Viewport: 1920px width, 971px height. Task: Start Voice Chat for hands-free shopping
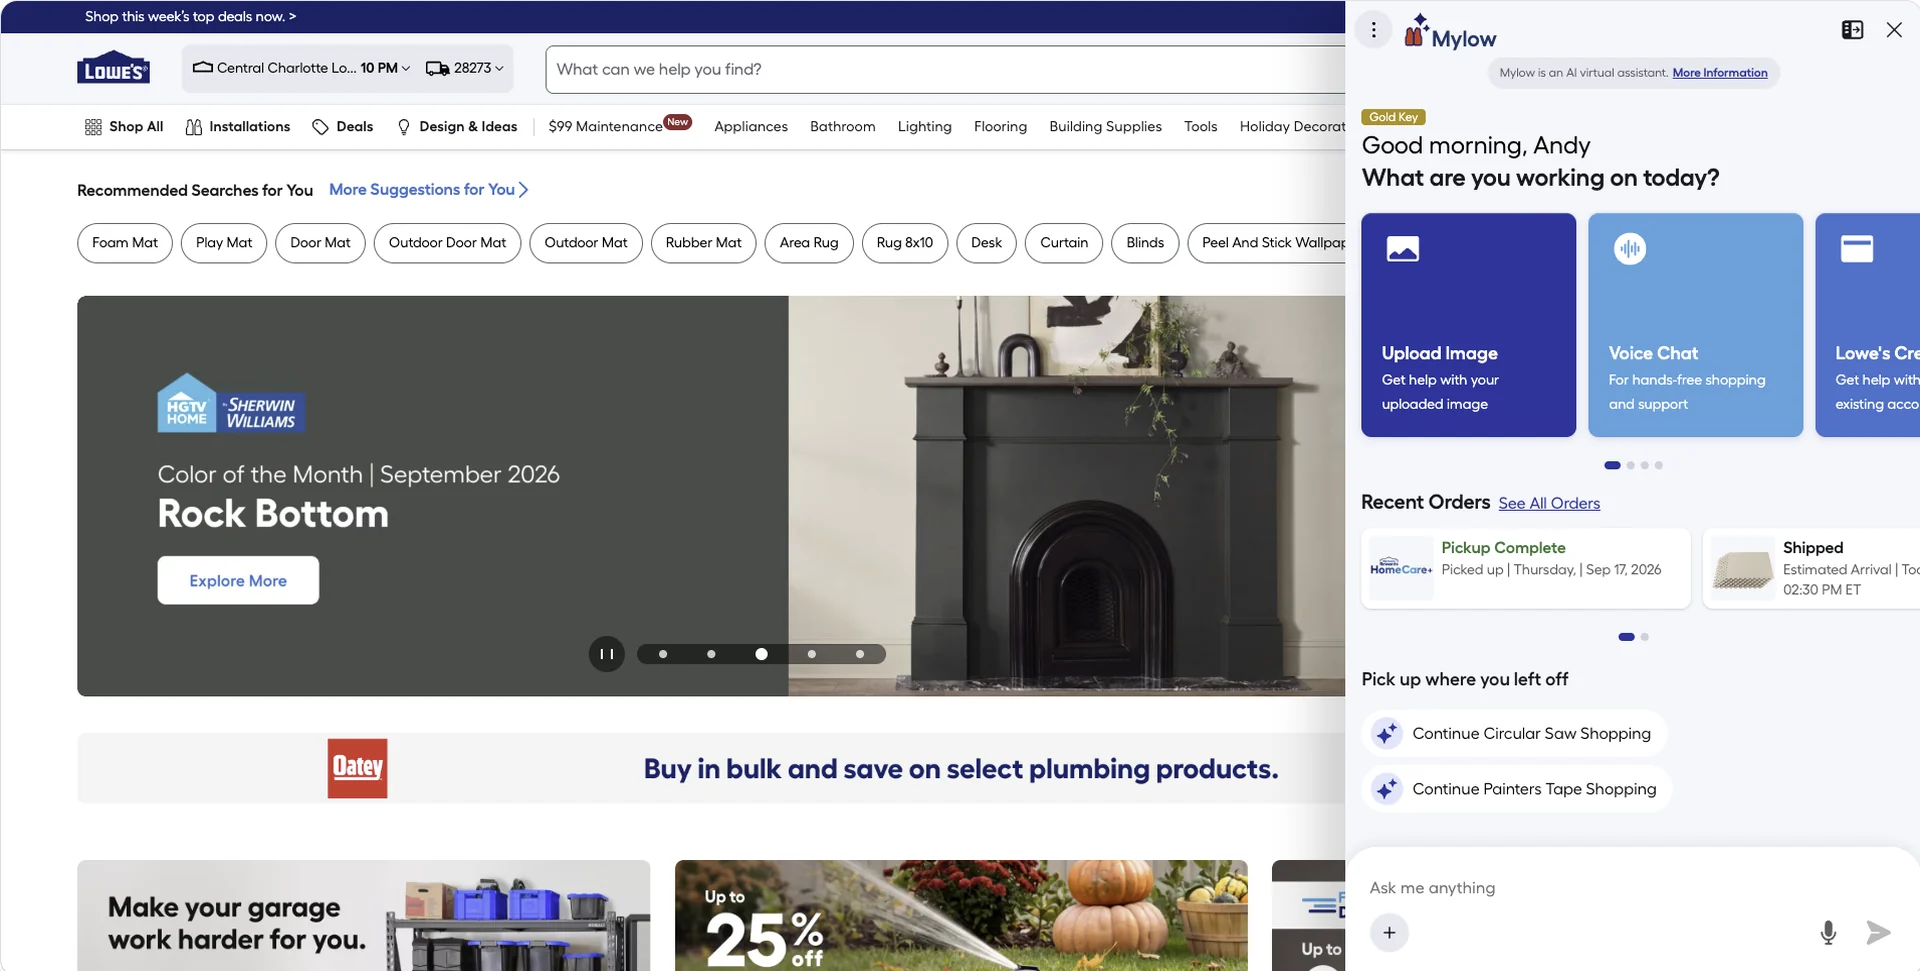click(x=1695, y=325)
